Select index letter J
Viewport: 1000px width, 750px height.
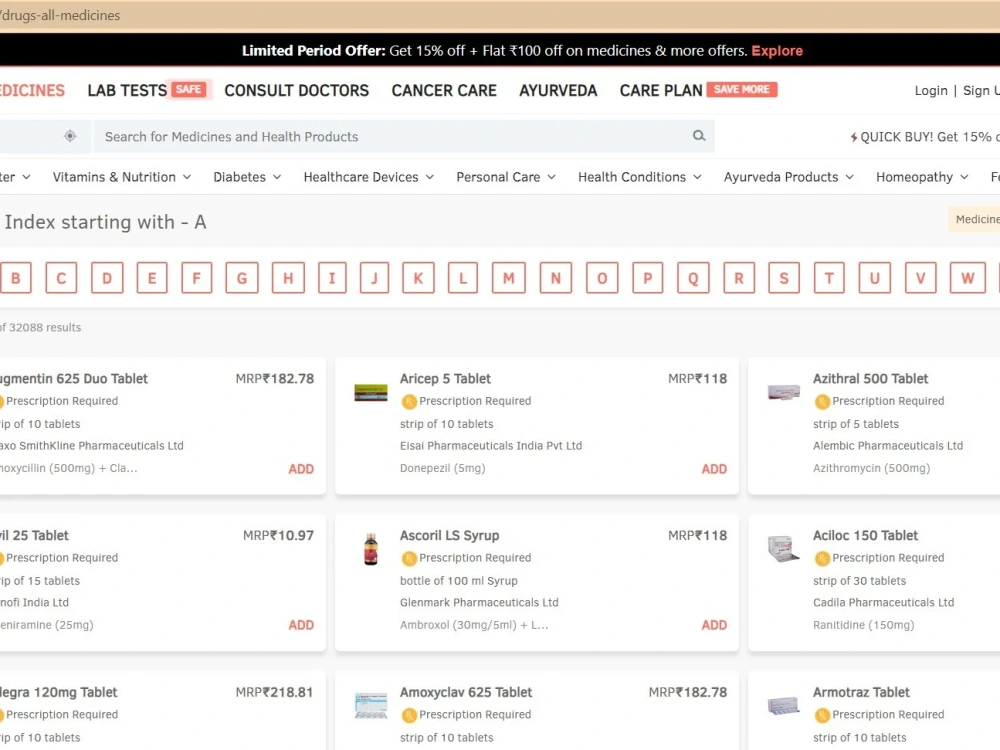[374, 277]
